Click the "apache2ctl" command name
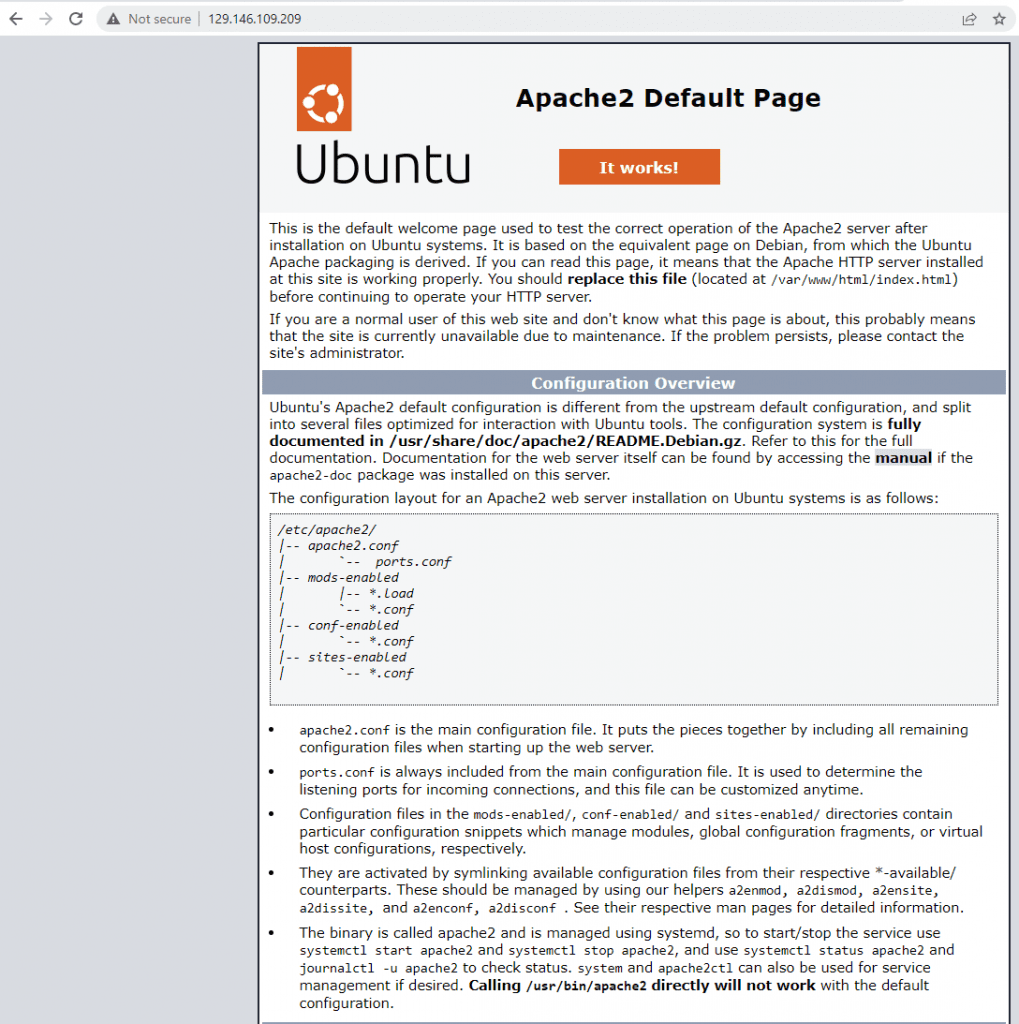1019x1024 pixels. pos(696,968)
